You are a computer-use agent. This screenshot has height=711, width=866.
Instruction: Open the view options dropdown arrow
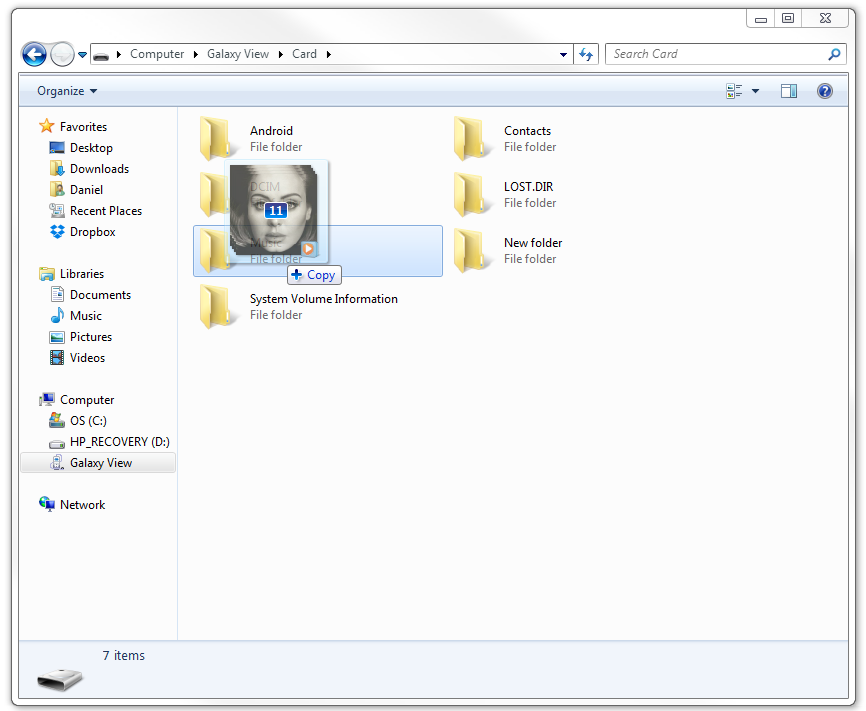click(x=755, y=91)
